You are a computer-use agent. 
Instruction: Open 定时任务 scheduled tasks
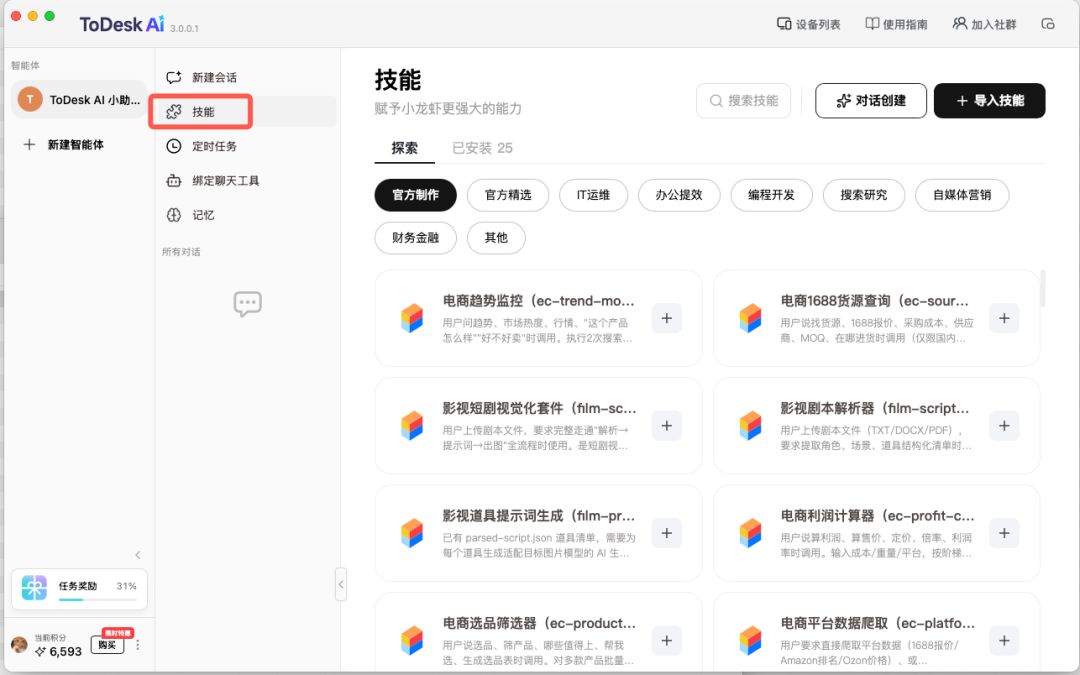245,146
